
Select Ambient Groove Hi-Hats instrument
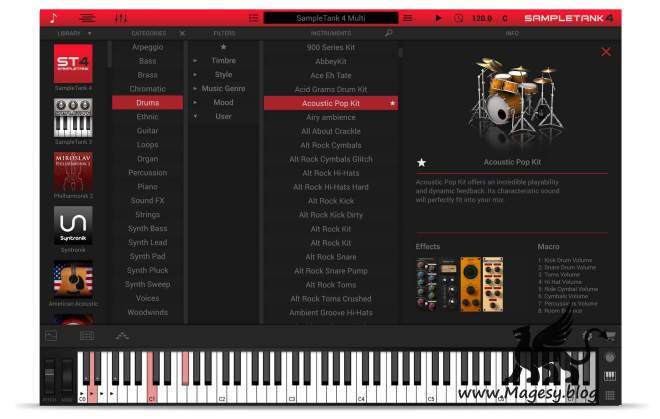(x=331, y=312)
